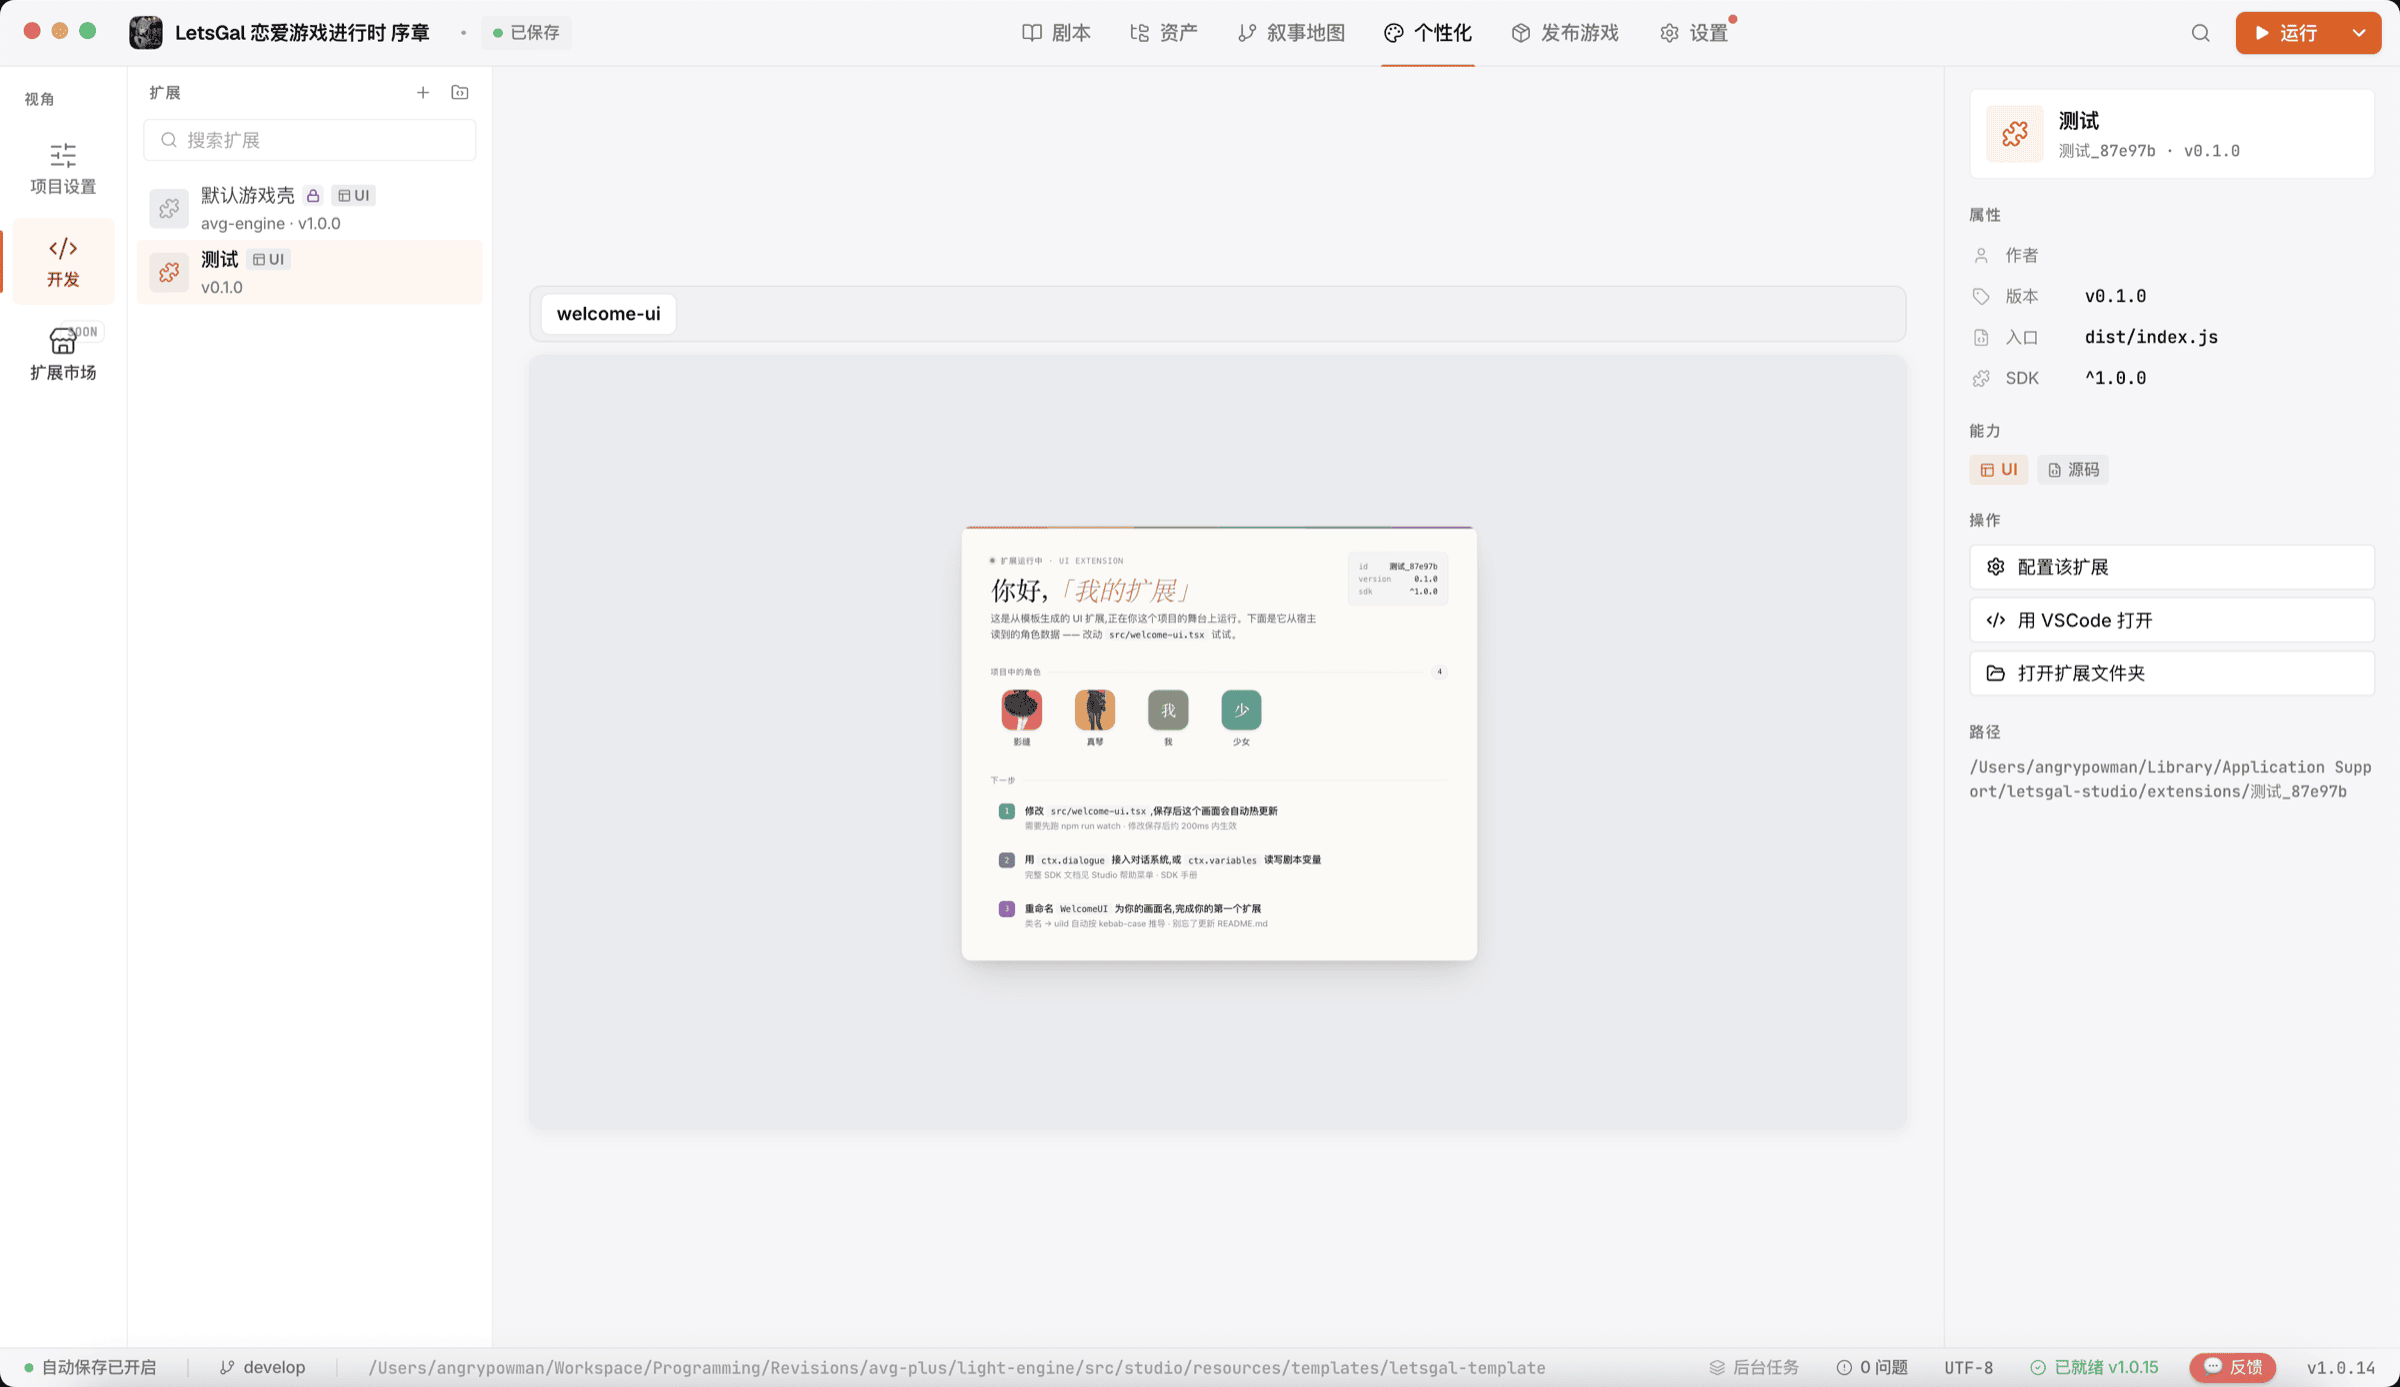Import extension from folder icon
The image size is (2400, 1387).
pyautogui.click(x=460, y=92)
